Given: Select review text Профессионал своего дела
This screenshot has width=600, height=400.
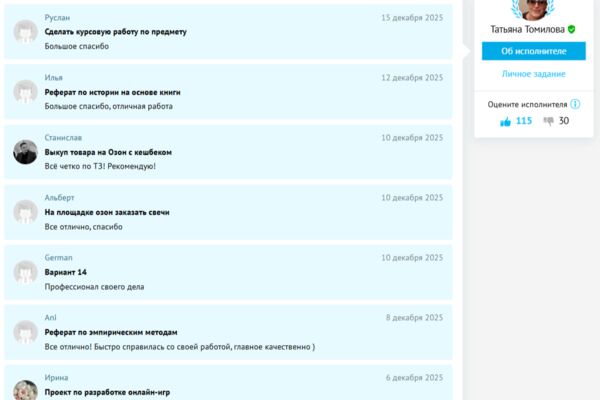Looking at the screenshot, I should [x=95, y=287].
